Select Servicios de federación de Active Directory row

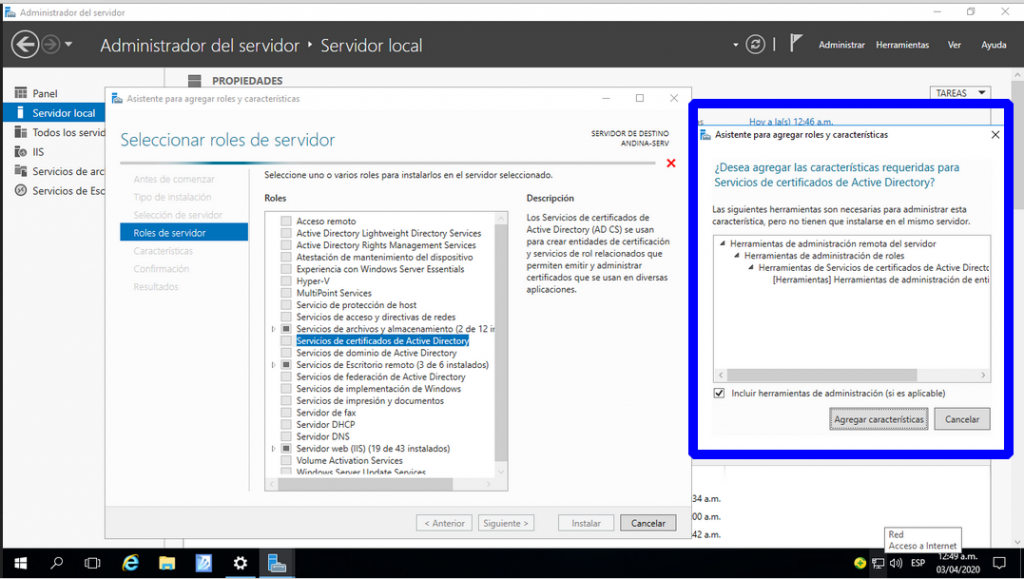click(381, 377)
